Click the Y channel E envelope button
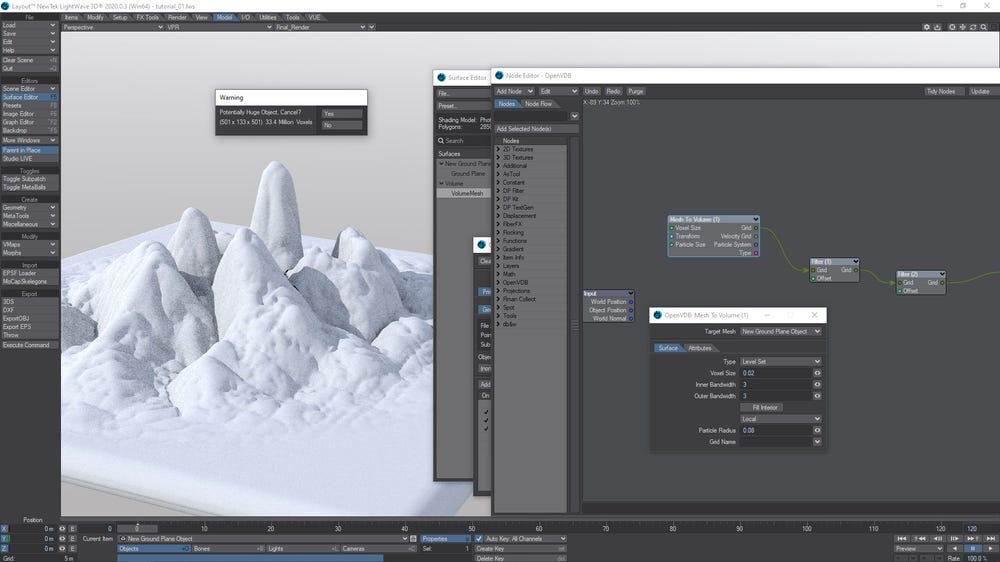Screen dimensions: 1000x562 pos(72,538)
